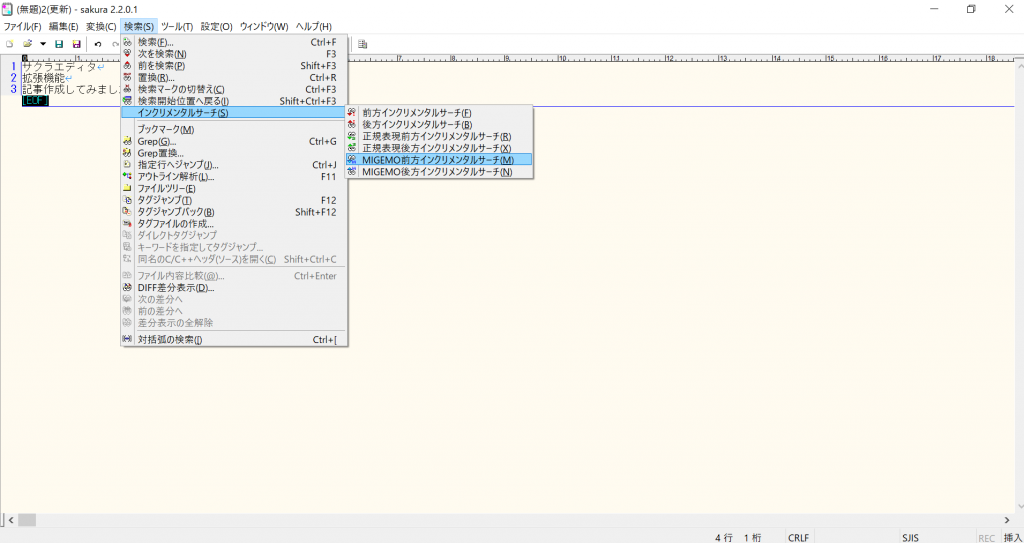Click the greyed キーワードを指定してタグジャンプ... entry
The height and width of the screenshot is (543, 1024).
[234, 247]
